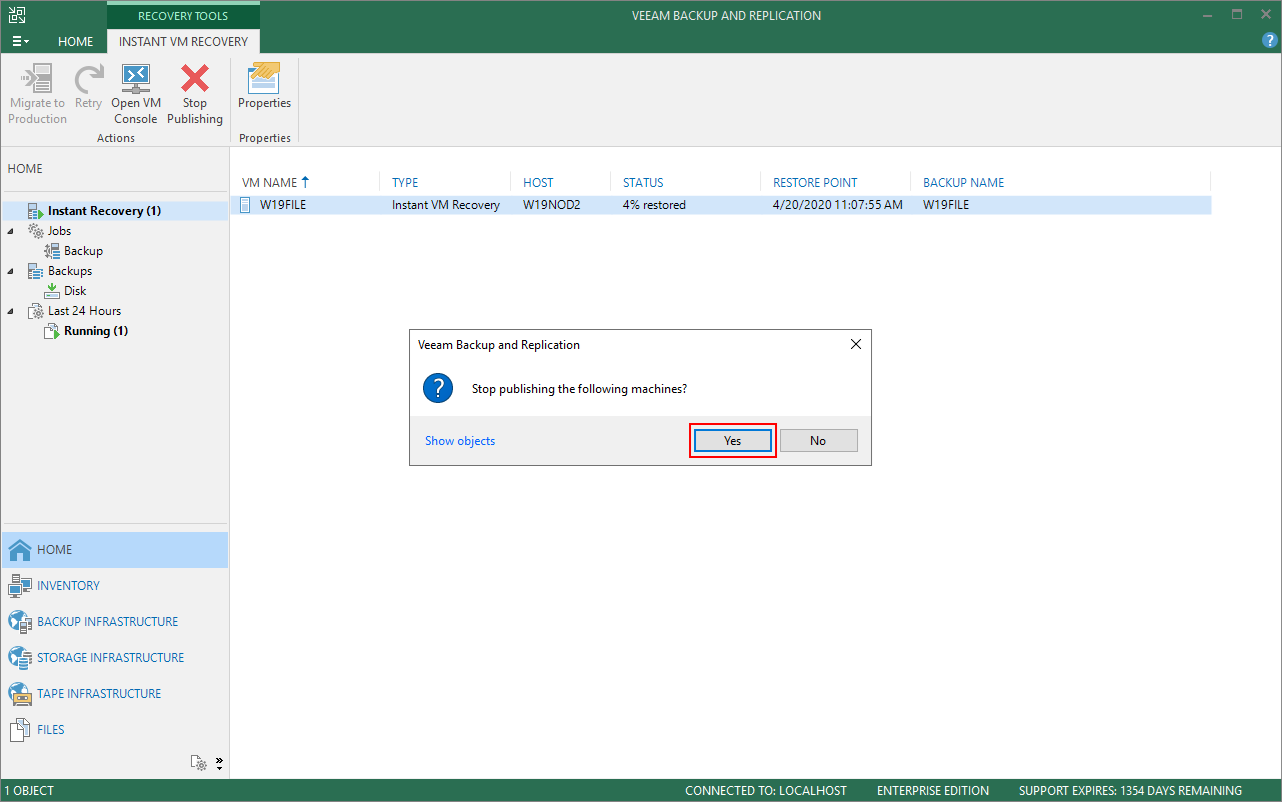Click the Tape Infrastructure view icon
This screenshot has width=1282, height=802.
pos(20,694)
